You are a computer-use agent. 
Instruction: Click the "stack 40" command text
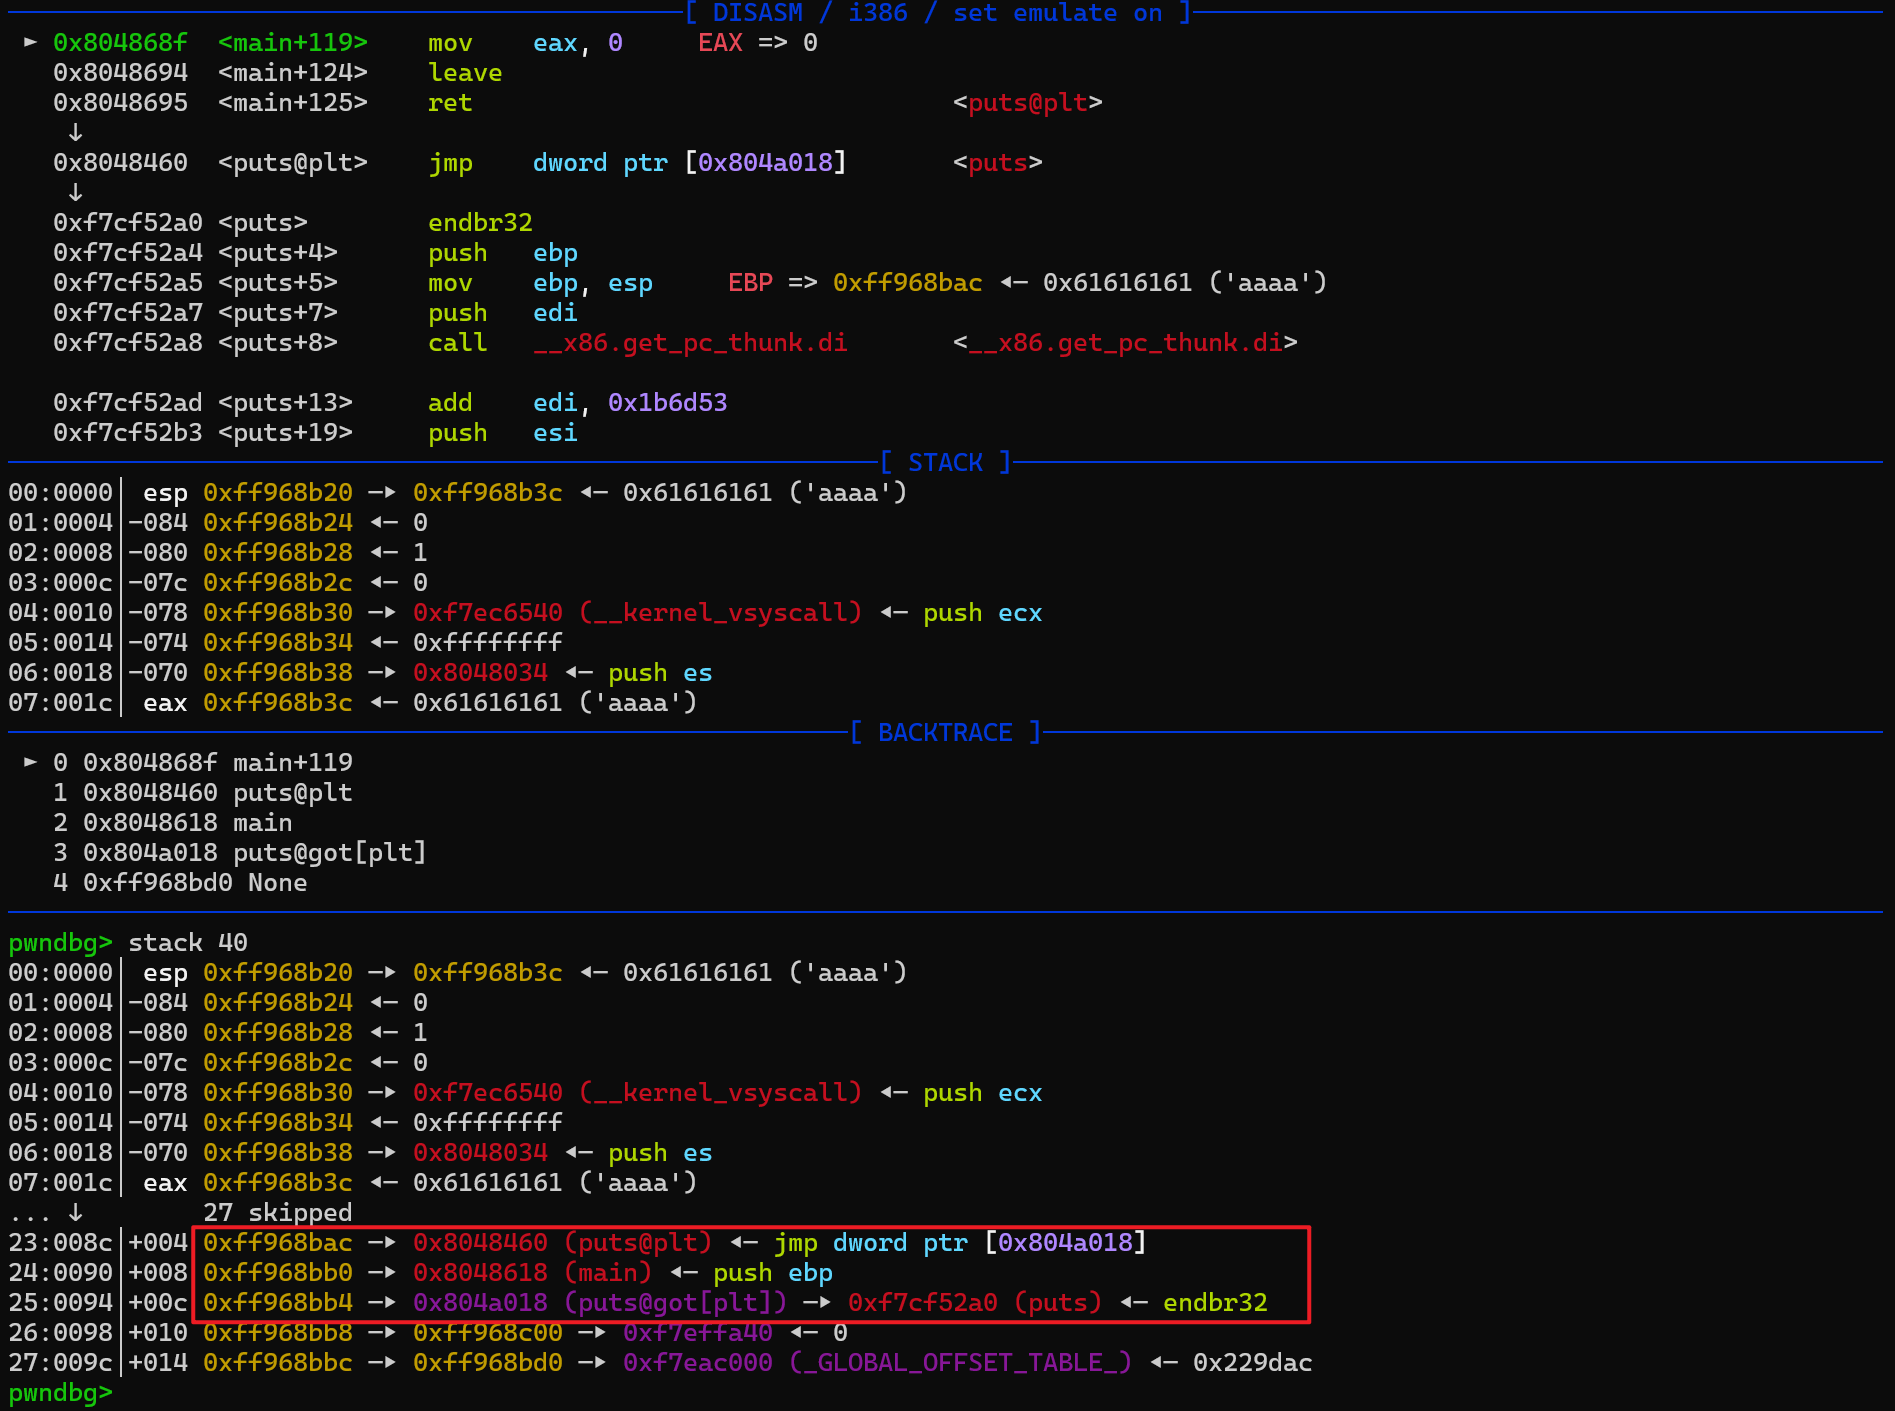click(x=187, y=942)
